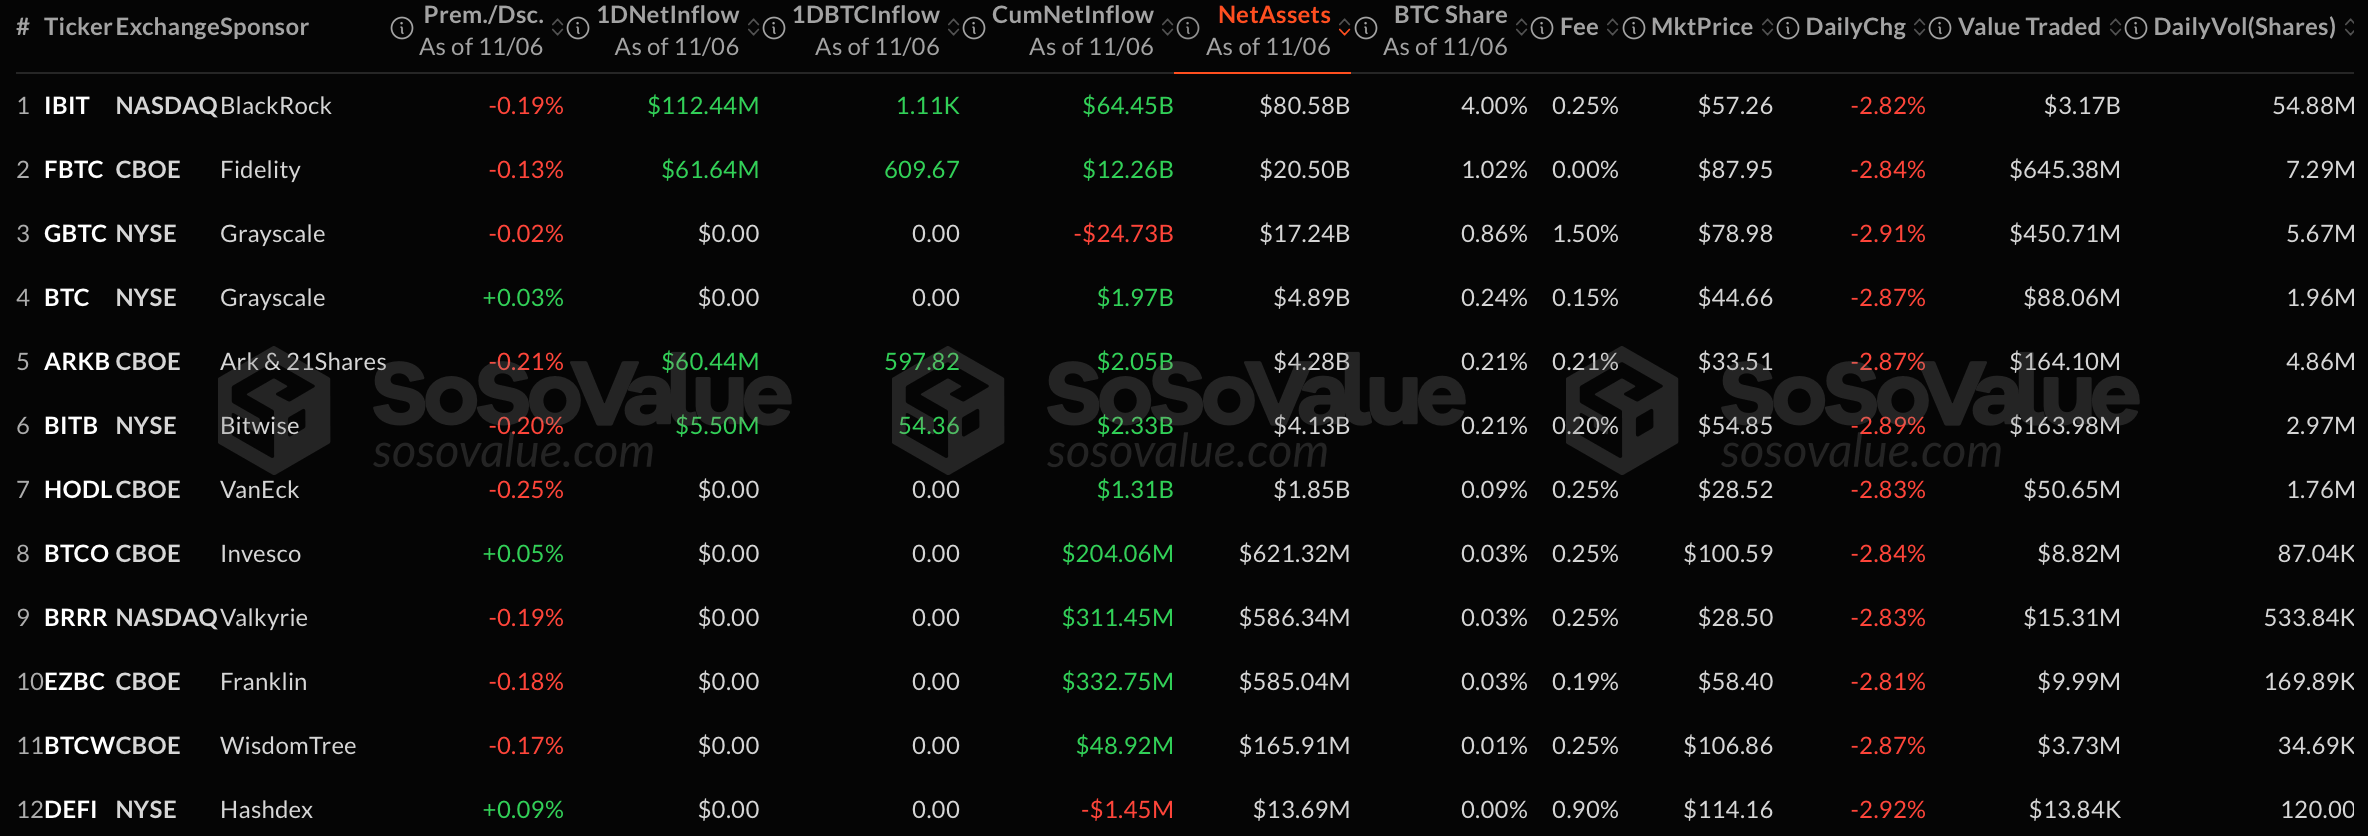Open info icon before Fee header
The width and height of the screenshot is (2368, 836).
[x=1542, y=28]
